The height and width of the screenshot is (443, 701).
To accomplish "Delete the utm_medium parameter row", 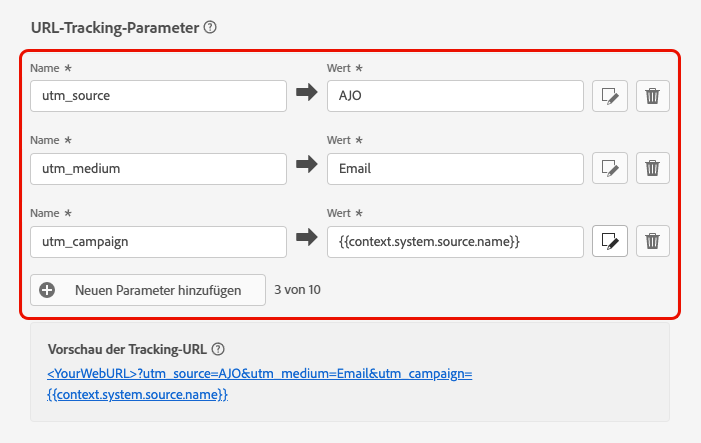I will [x=653, y=168].
